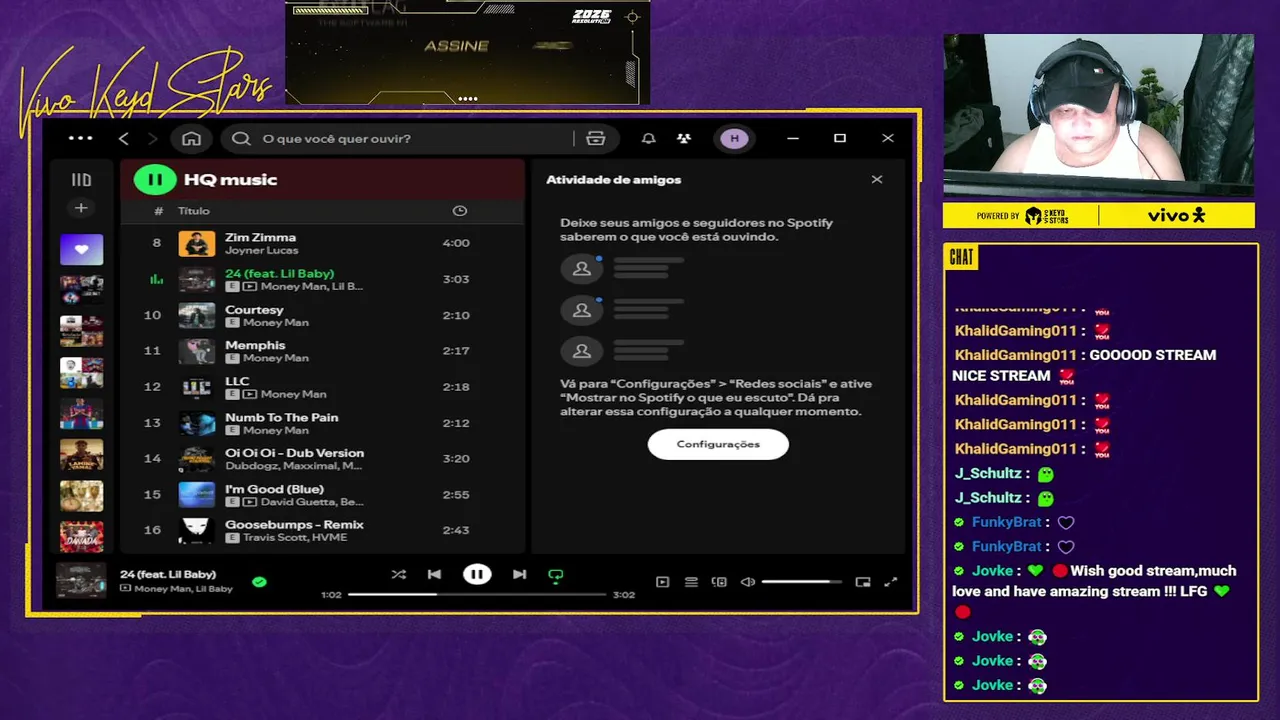Select the Zim Zimma track
This screenshot has height=720, width=1280.
point(322,243)
